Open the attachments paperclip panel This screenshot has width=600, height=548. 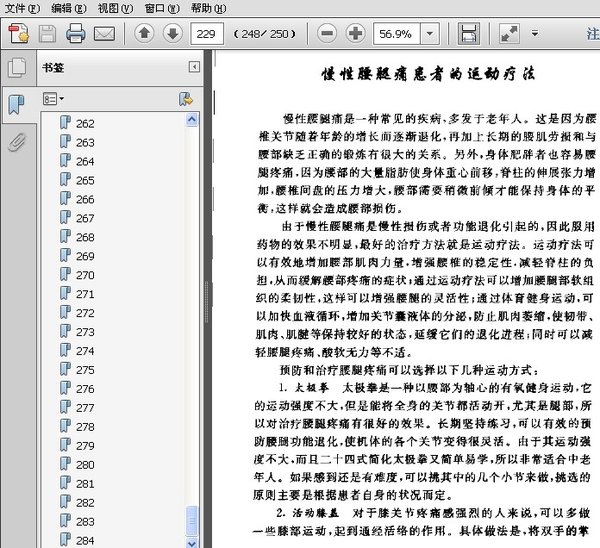pos(17,142)
